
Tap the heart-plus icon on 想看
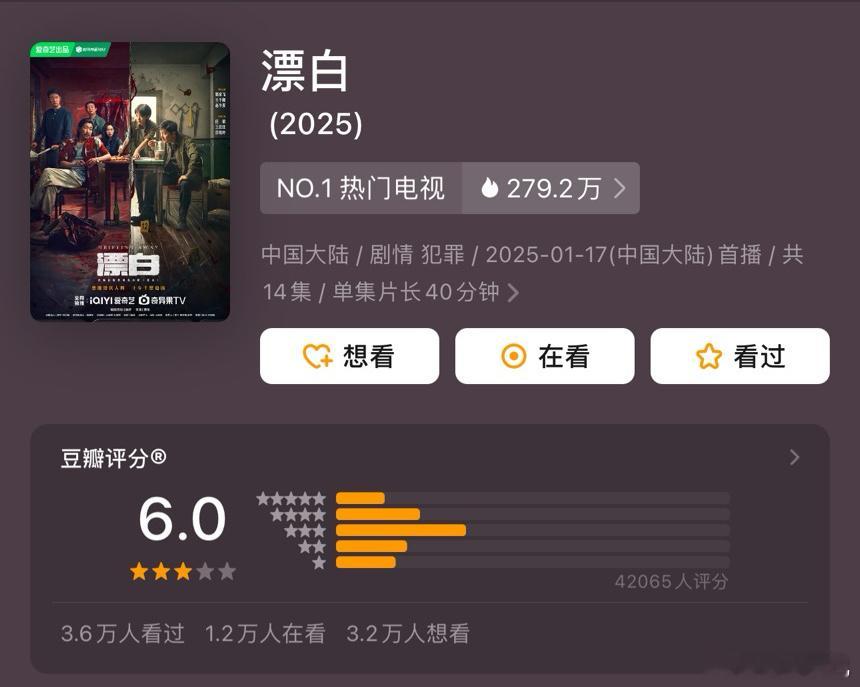tap(318, 356)
